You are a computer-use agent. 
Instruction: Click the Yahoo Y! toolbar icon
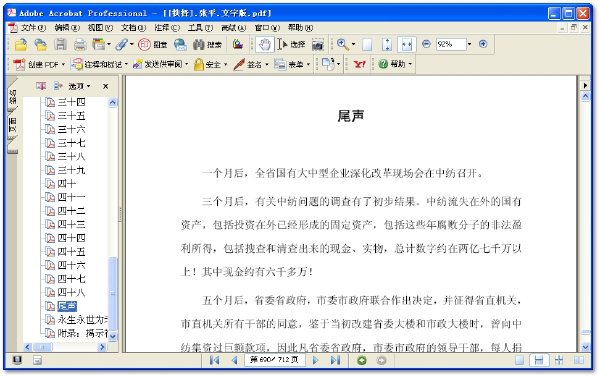click(359, 64)
